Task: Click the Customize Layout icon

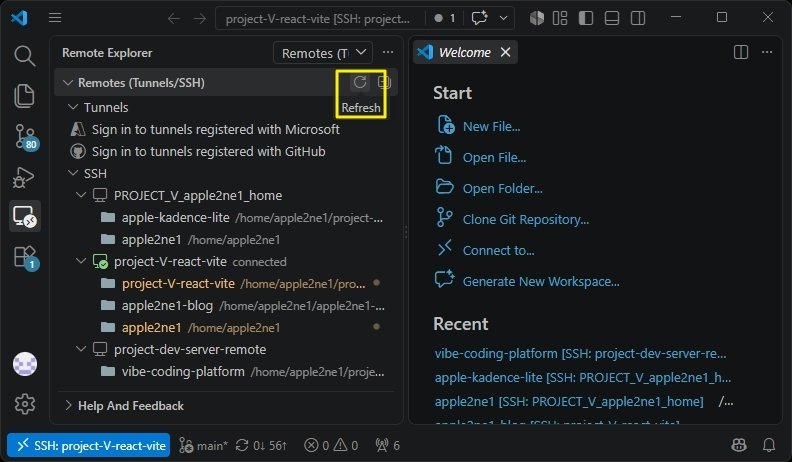Action: tap(560, 18)
